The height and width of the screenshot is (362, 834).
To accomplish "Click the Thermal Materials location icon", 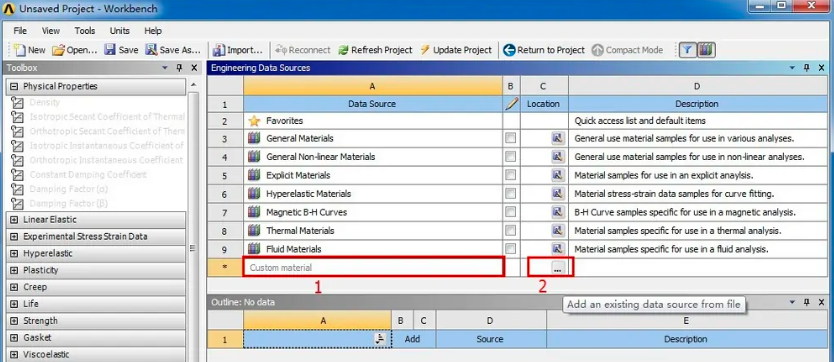I will 557,231.
